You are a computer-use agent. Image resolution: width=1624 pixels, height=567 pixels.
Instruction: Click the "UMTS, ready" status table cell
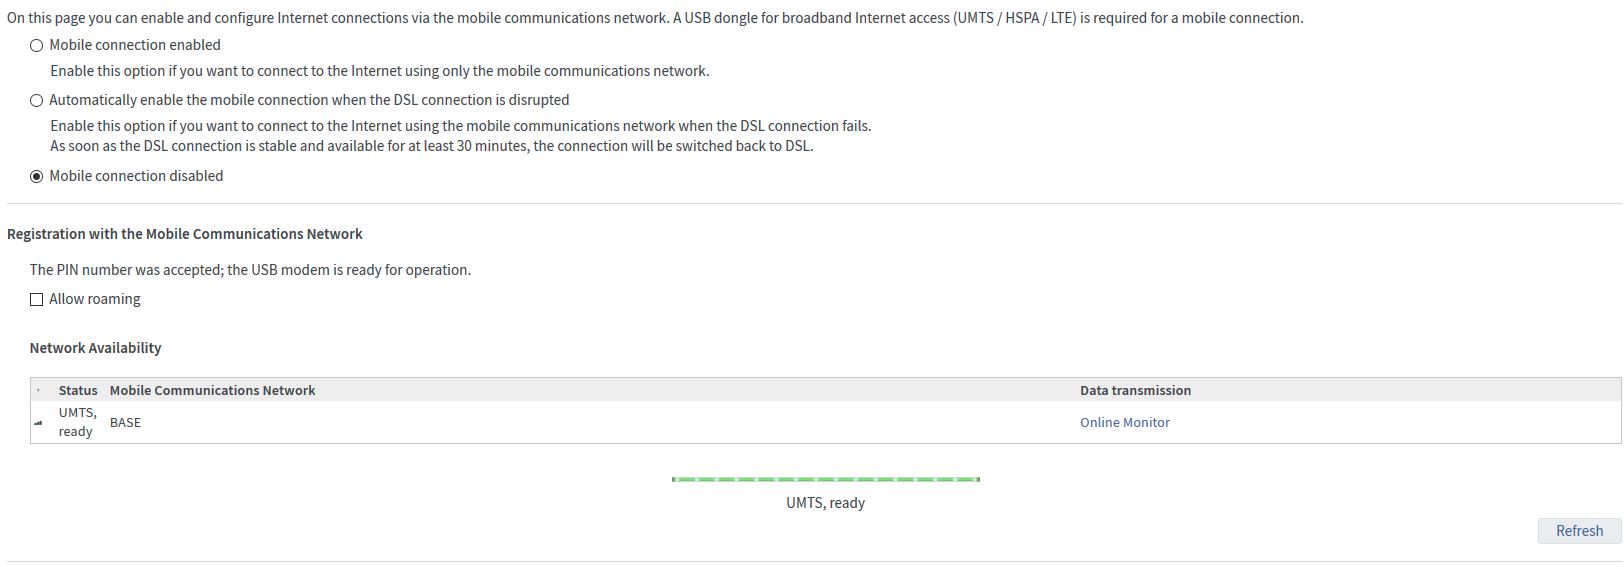pos(76,422)
